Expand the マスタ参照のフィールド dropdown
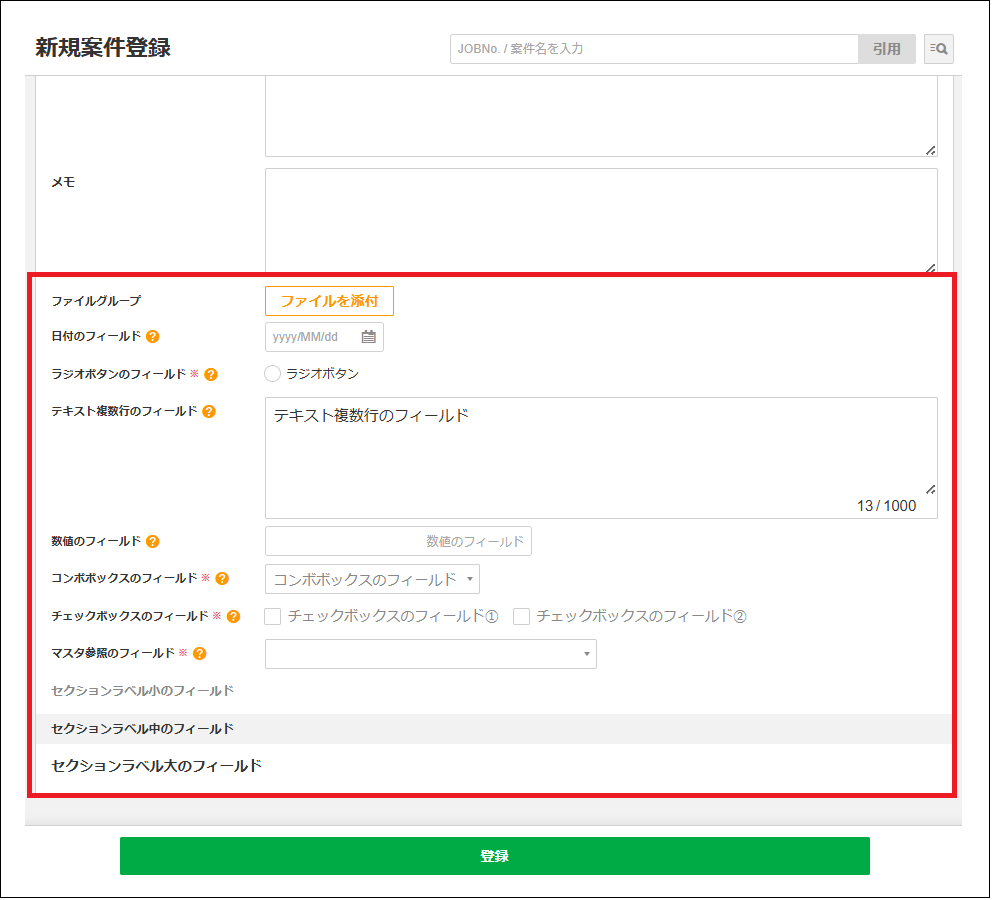Image resolution: width=992 pixels, height=900 pixels. (x=430, y=654)
